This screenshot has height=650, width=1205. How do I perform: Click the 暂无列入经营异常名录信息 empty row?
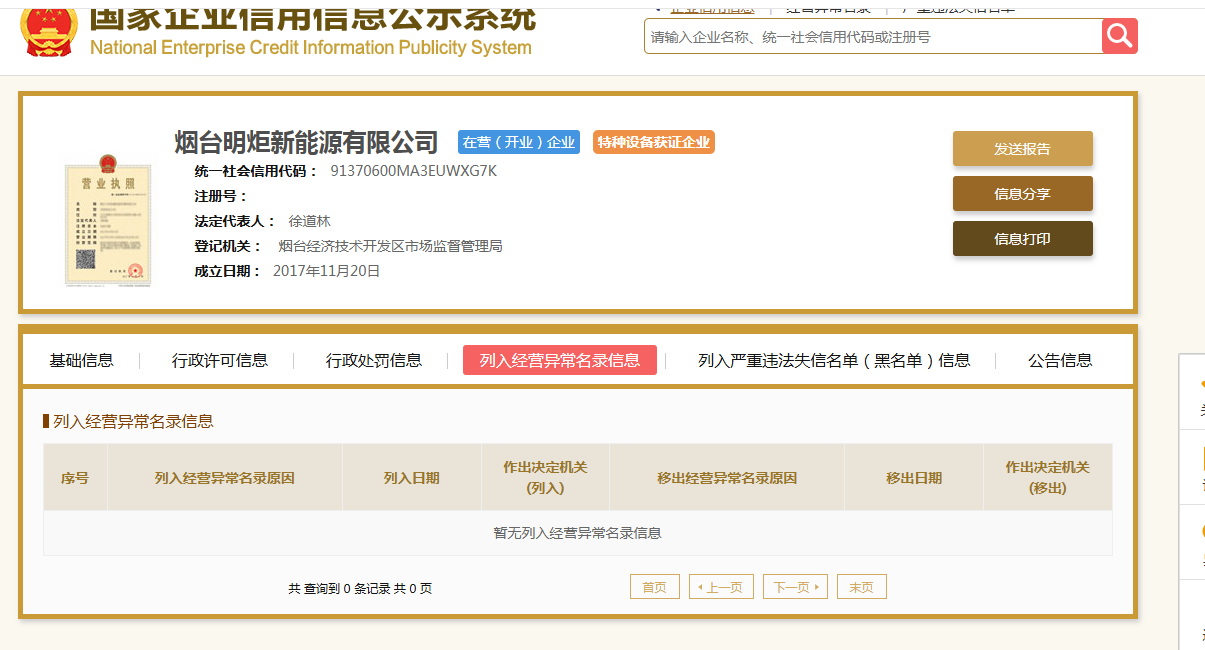click(x=578, y=533)
